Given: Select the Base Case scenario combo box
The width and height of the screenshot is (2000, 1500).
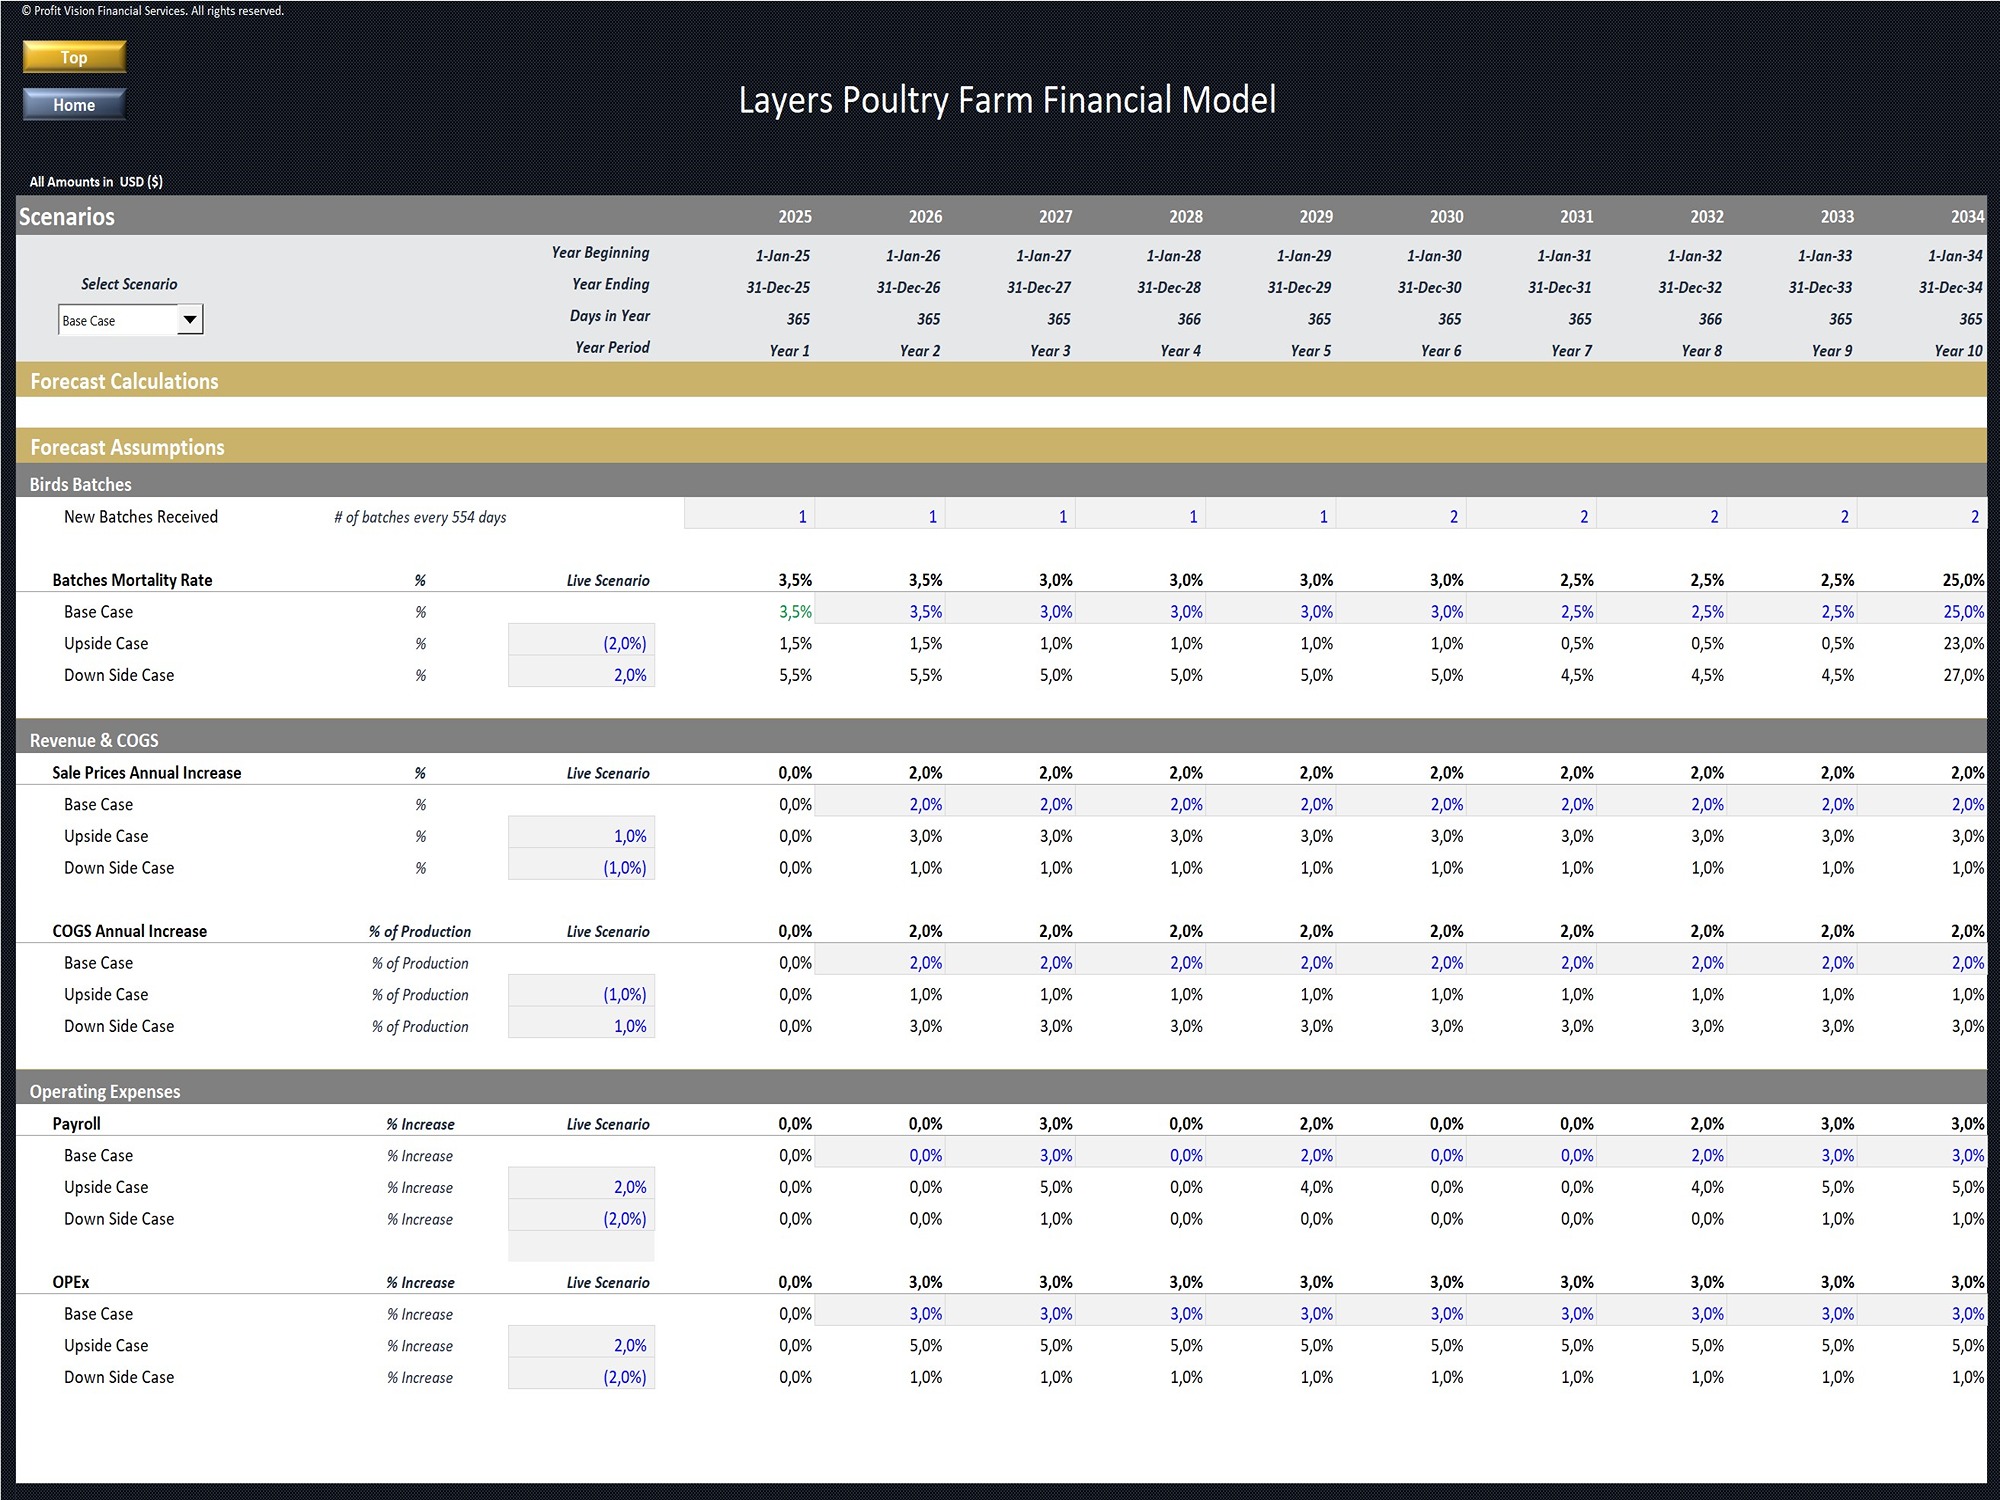Looking at the screenshot, I should point(130,320).
